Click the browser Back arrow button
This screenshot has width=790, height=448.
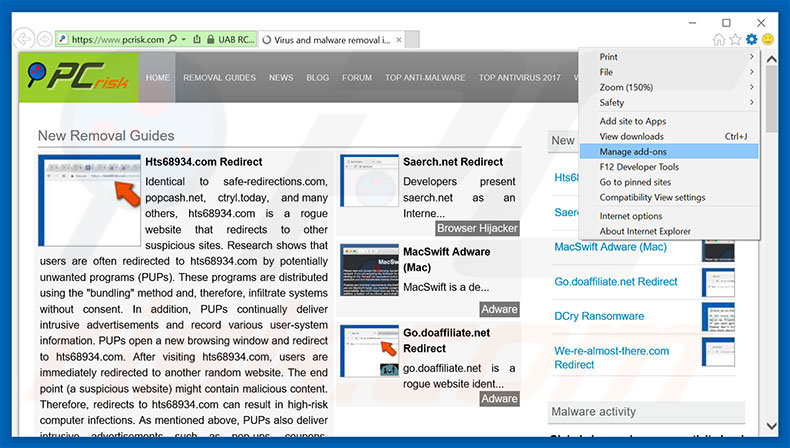pos(22,39)
